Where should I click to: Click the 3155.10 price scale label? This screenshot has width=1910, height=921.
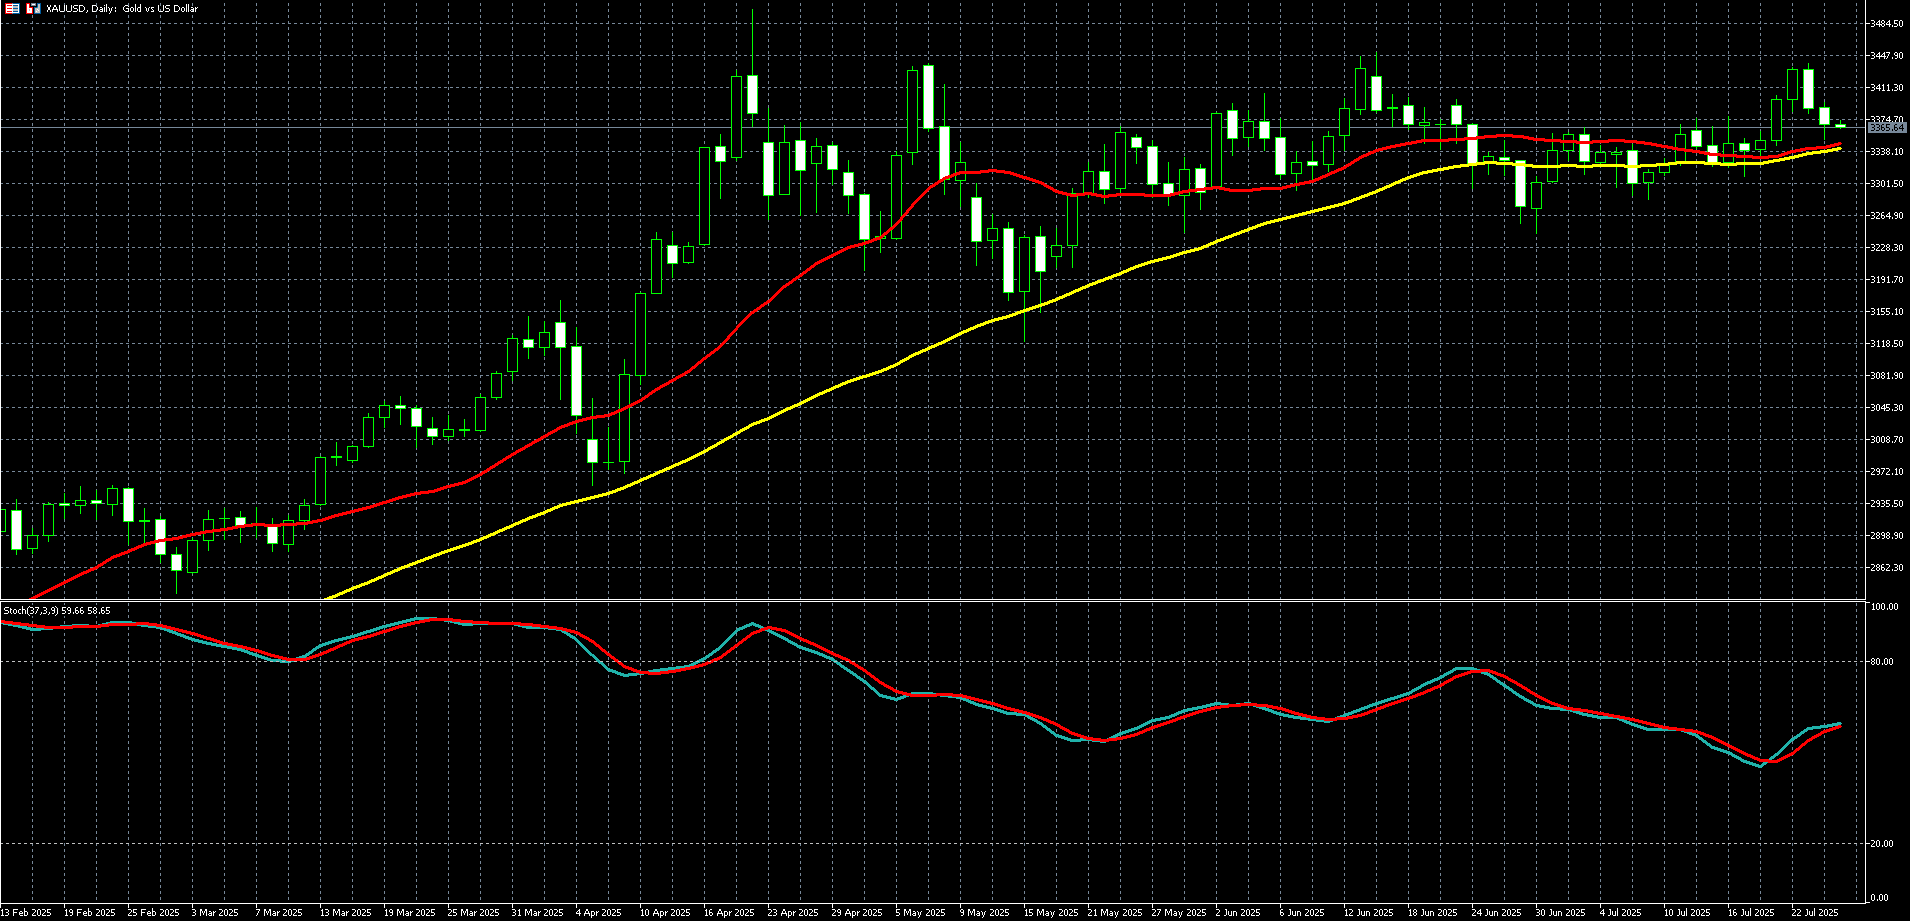[x=1886, y=312]
